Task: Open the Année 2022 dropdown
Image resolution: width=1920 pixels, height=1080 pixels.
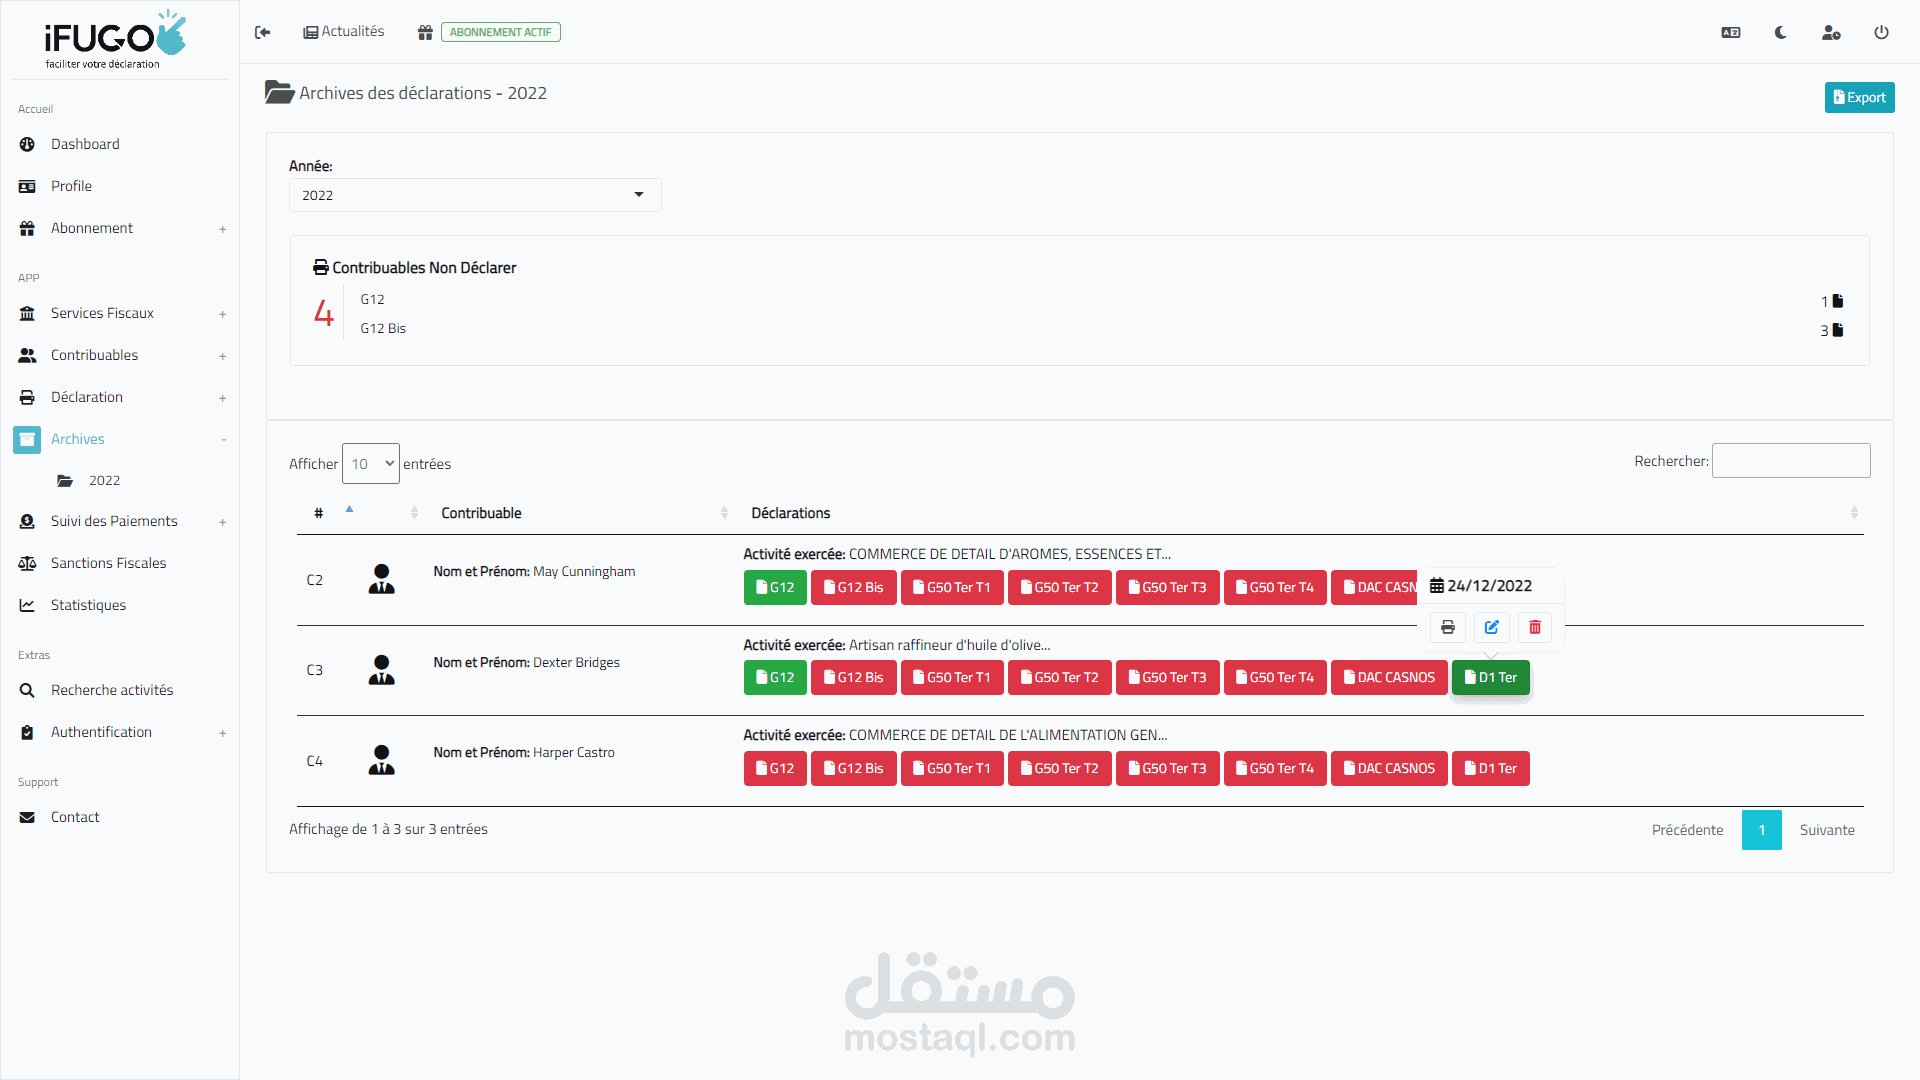Action: [x=475, y=195]
